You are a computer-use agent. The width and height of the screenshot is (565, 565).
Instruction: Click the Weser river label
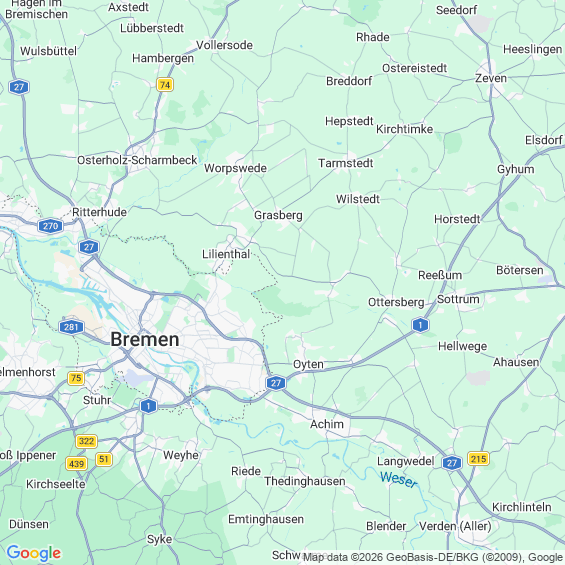coord(399,479)
